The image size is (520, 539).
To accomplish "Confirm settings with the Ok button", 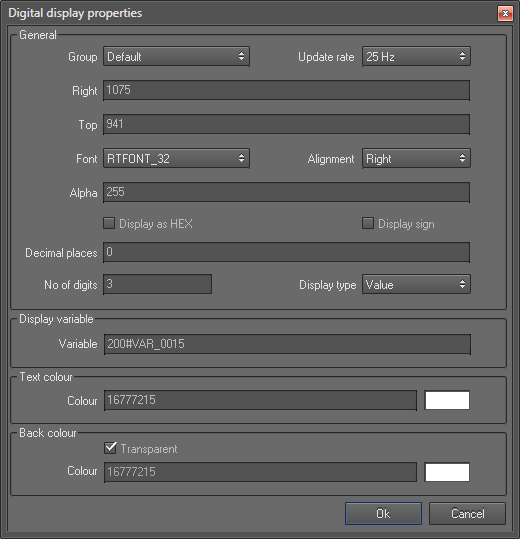I will [383, 514].
